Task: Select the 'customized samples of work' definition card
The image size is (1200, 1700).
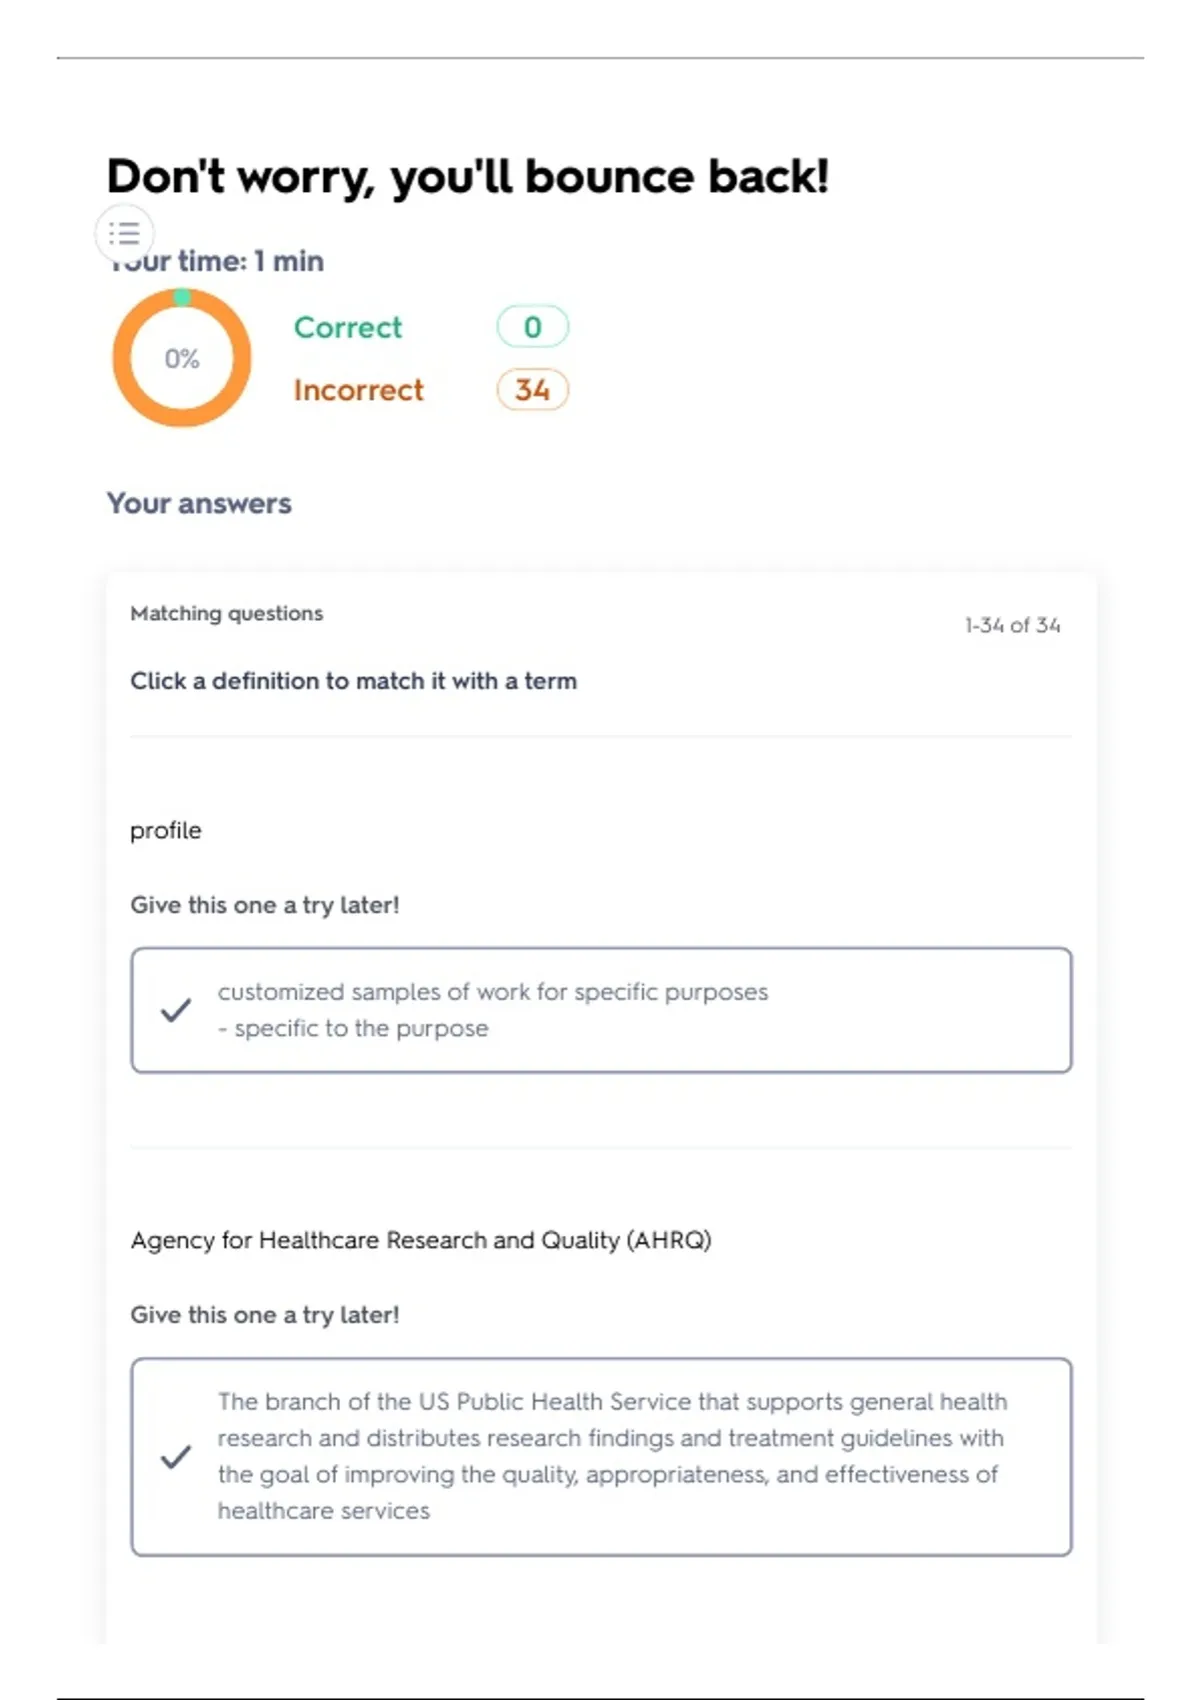Action: (x=601, y=1010)
